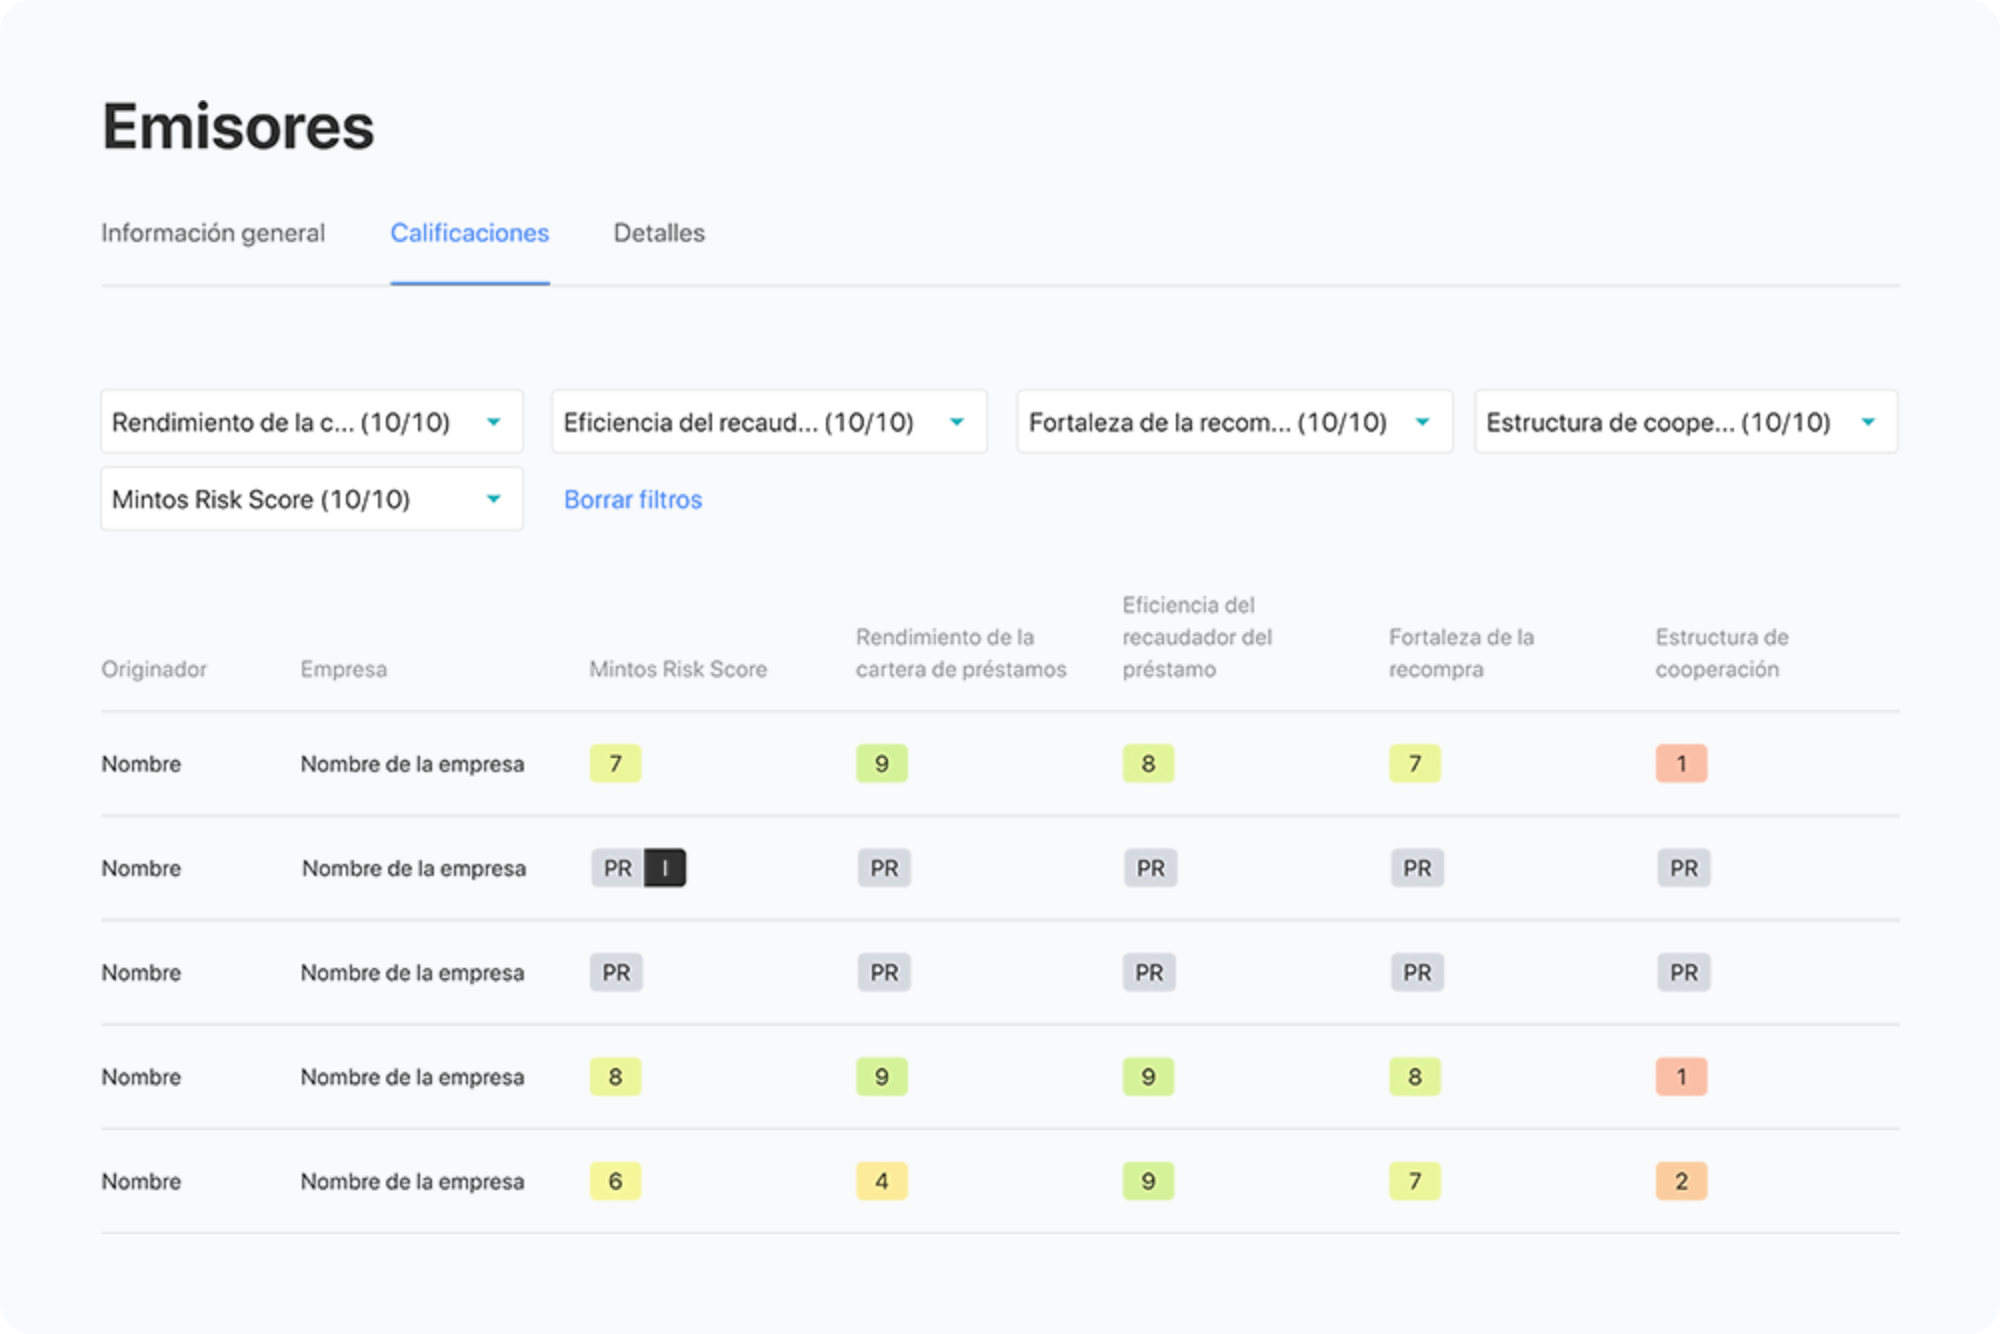The height and width of the screenshot is (1334, 2000).
Task: Click the Emisores page heading
Action: tap(238, 127)
